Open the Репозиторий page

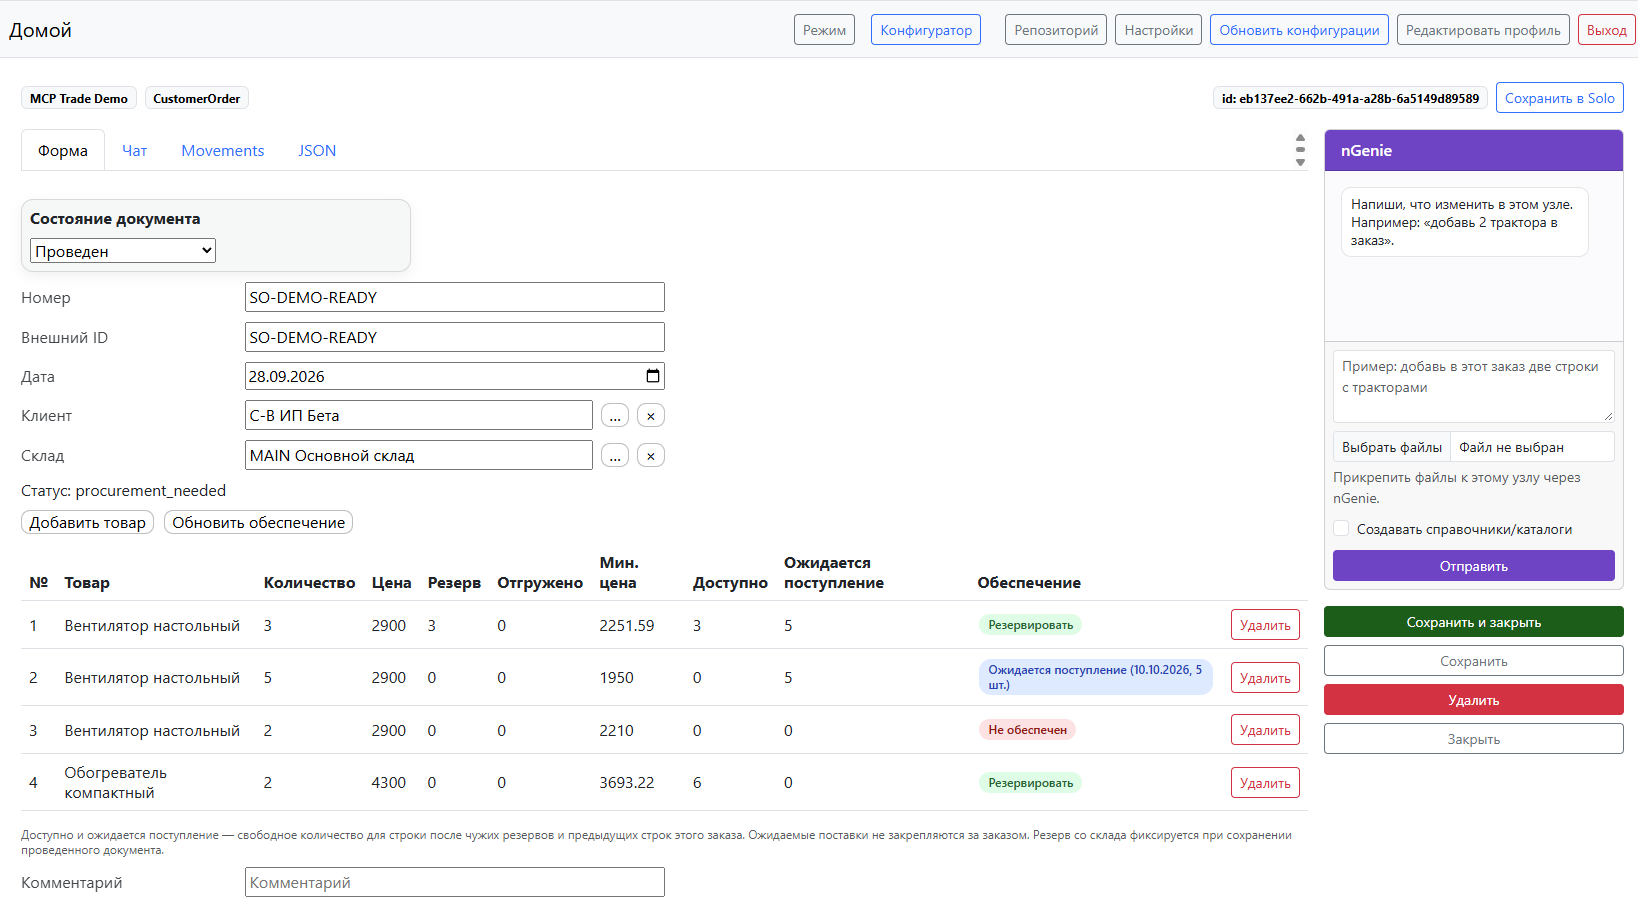[1056, 30]
